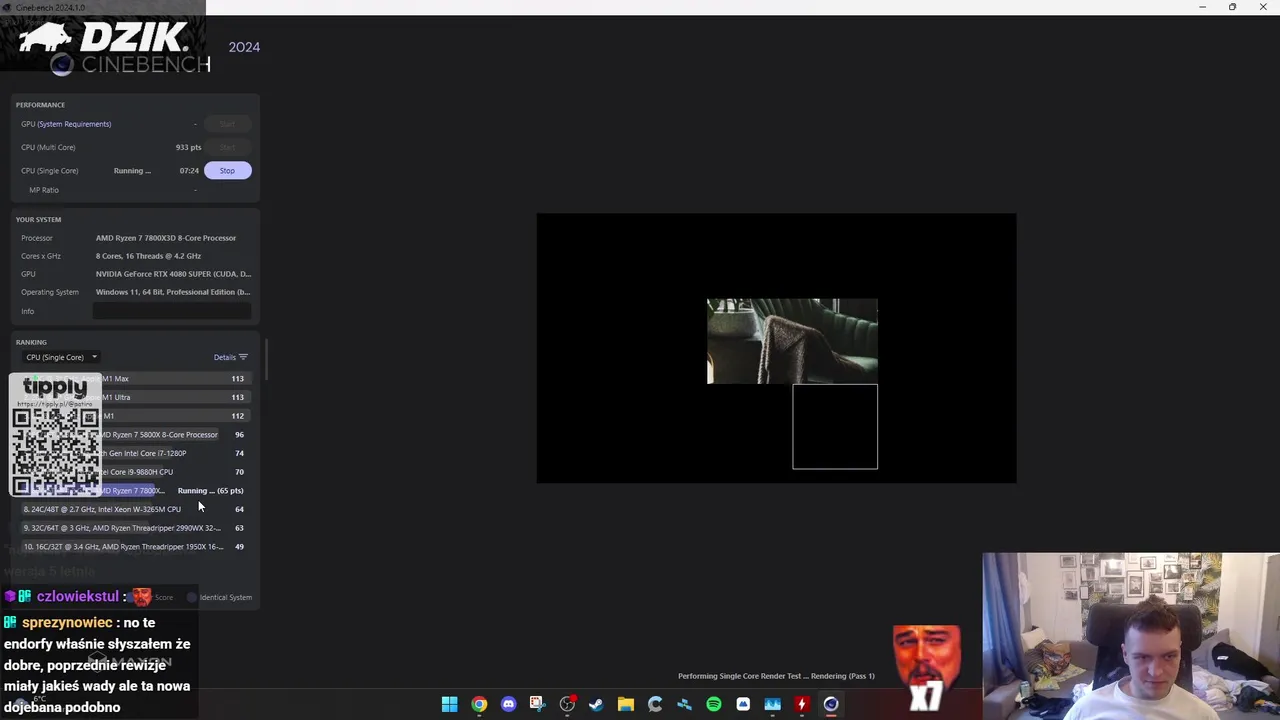This screenshot has height=720, width=1280.
Task: Open Snipping Tool from the taskbar
Action: pyautogui.click(x=537, y=704)
